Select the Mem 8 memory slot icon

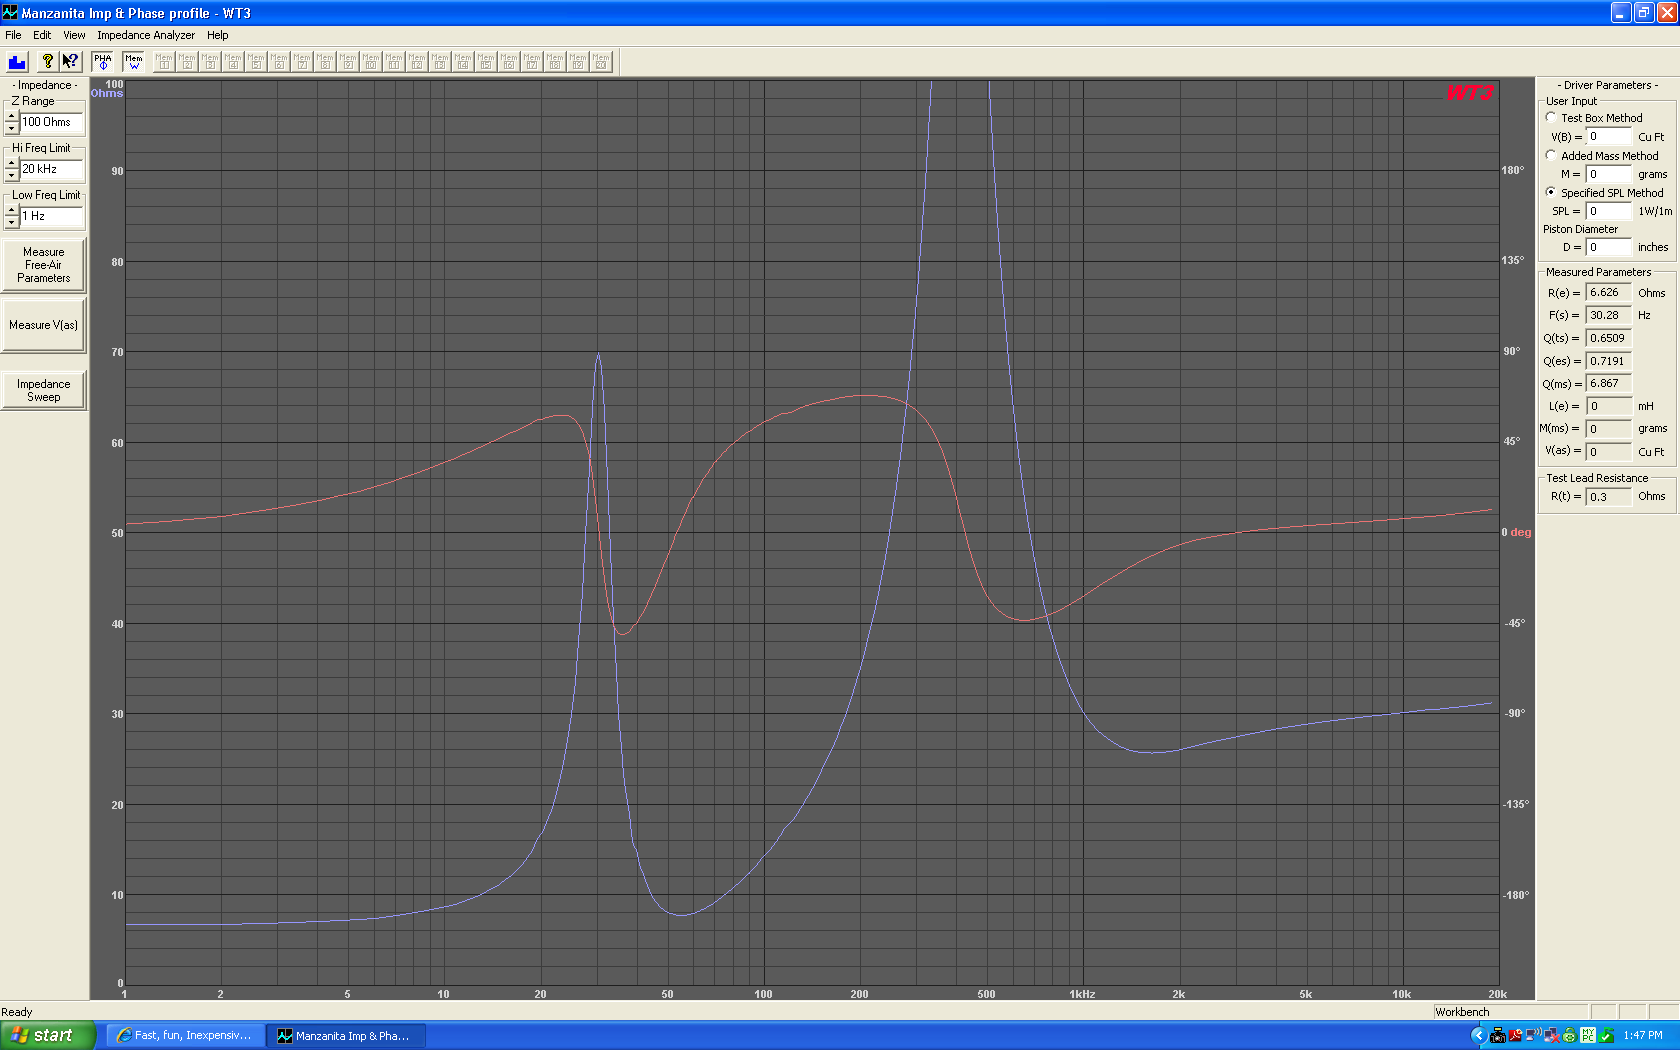coord(325,62)
